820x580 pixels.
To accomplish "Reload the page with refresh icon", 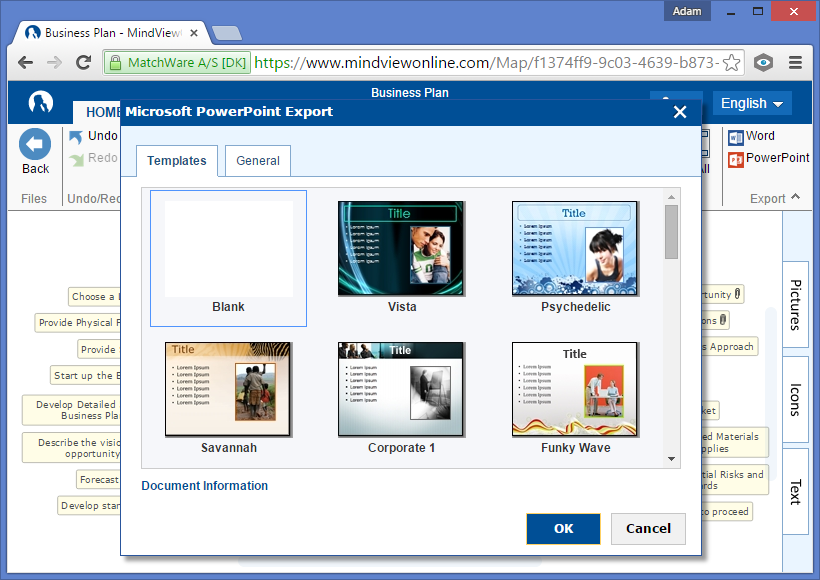I will 84,63.
